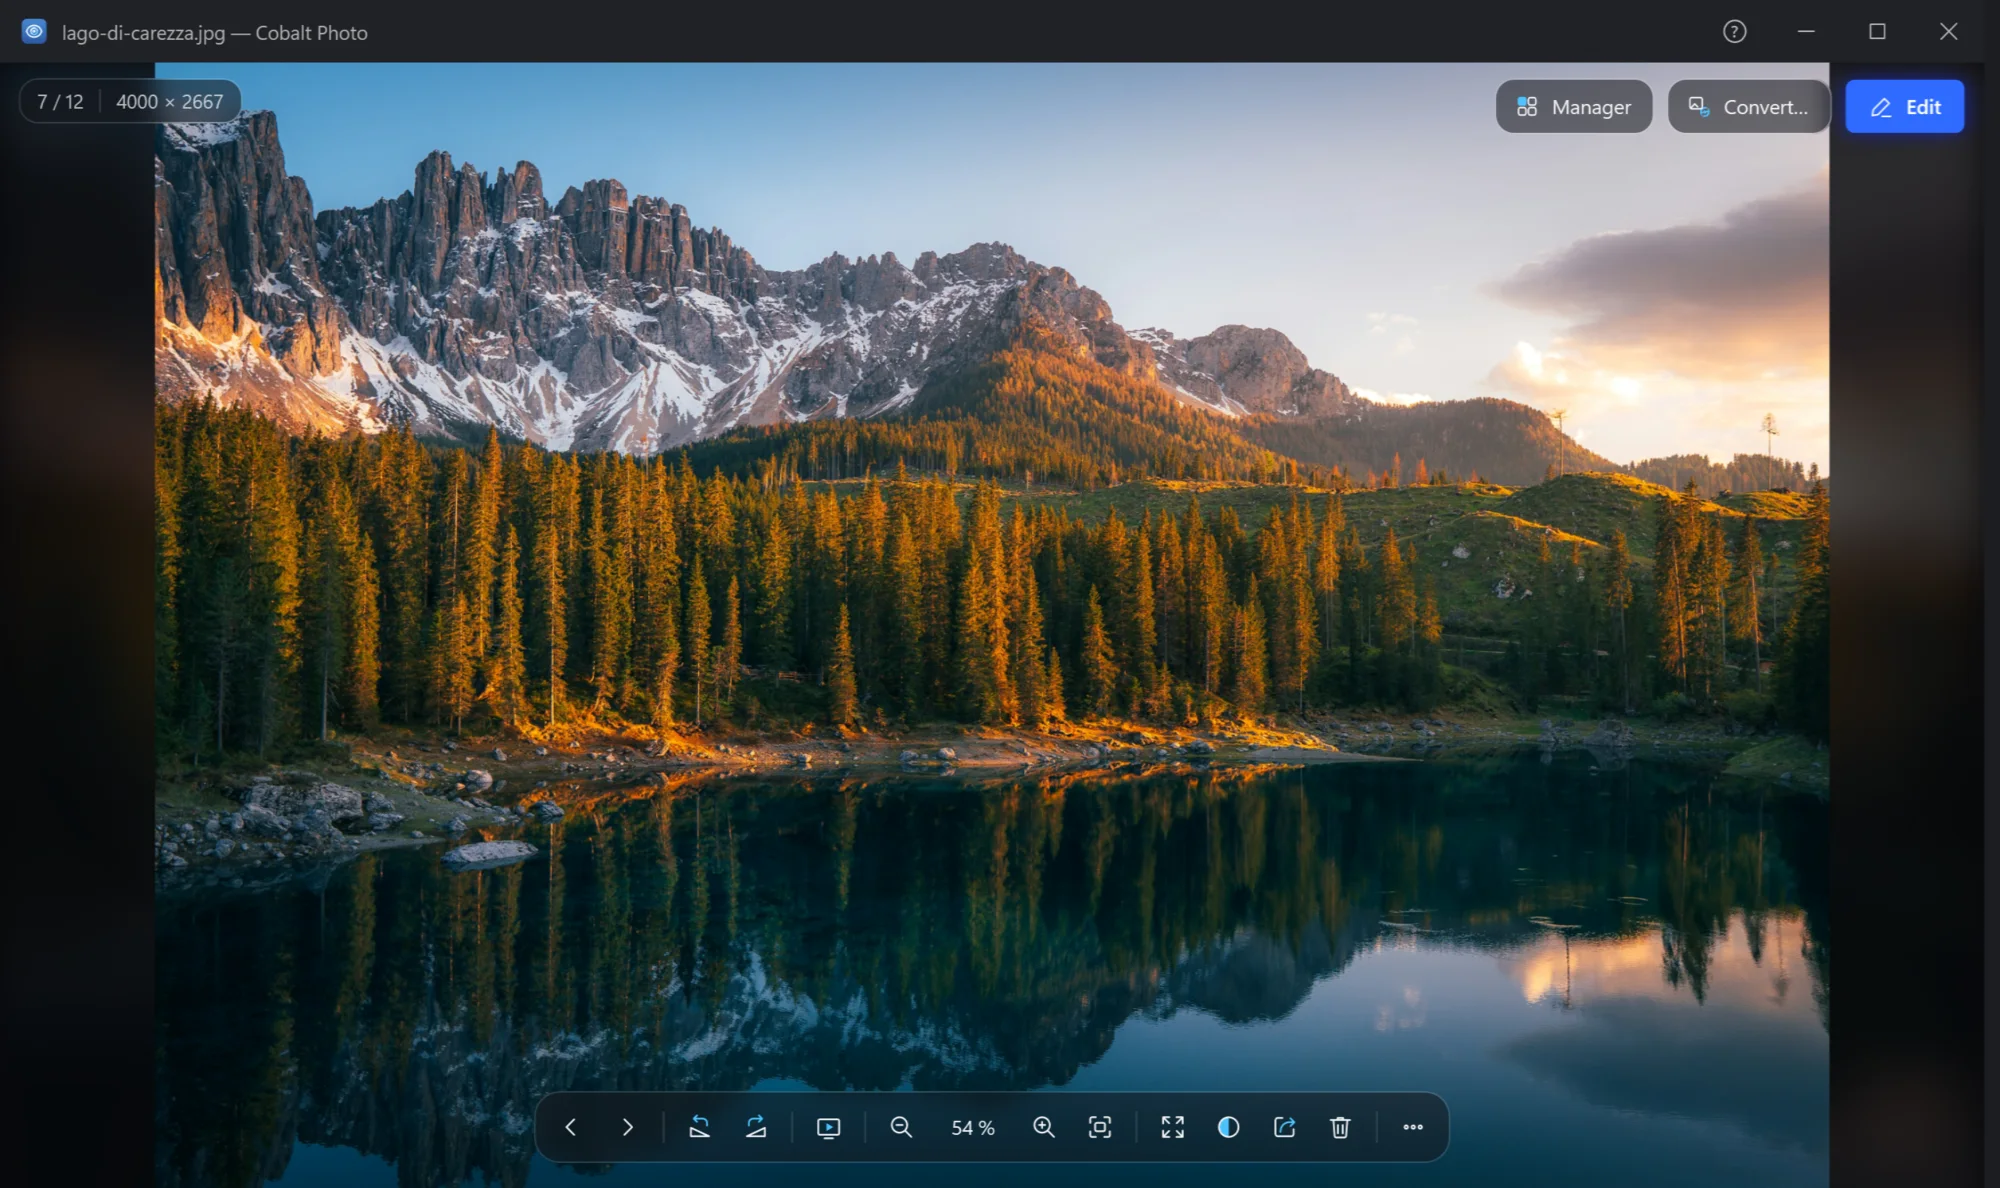Share the current photo

click(x=1285, y=1127)
